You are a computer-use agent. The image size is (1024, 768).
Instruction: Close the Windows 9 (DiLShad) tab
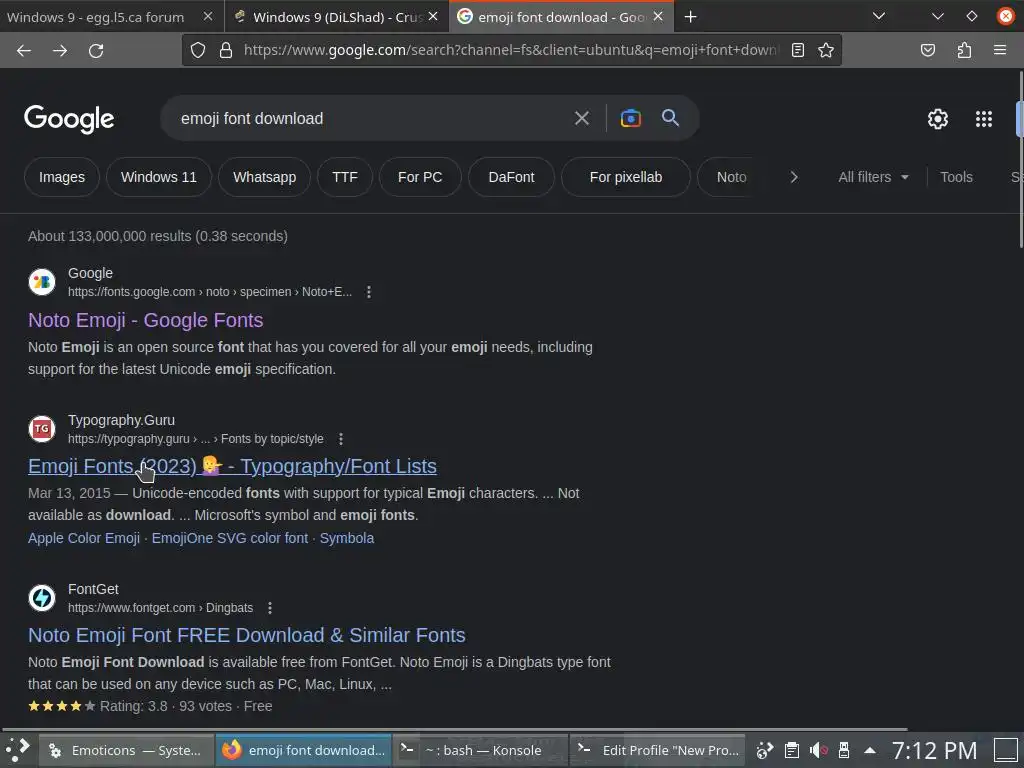(x=433, y=17)
